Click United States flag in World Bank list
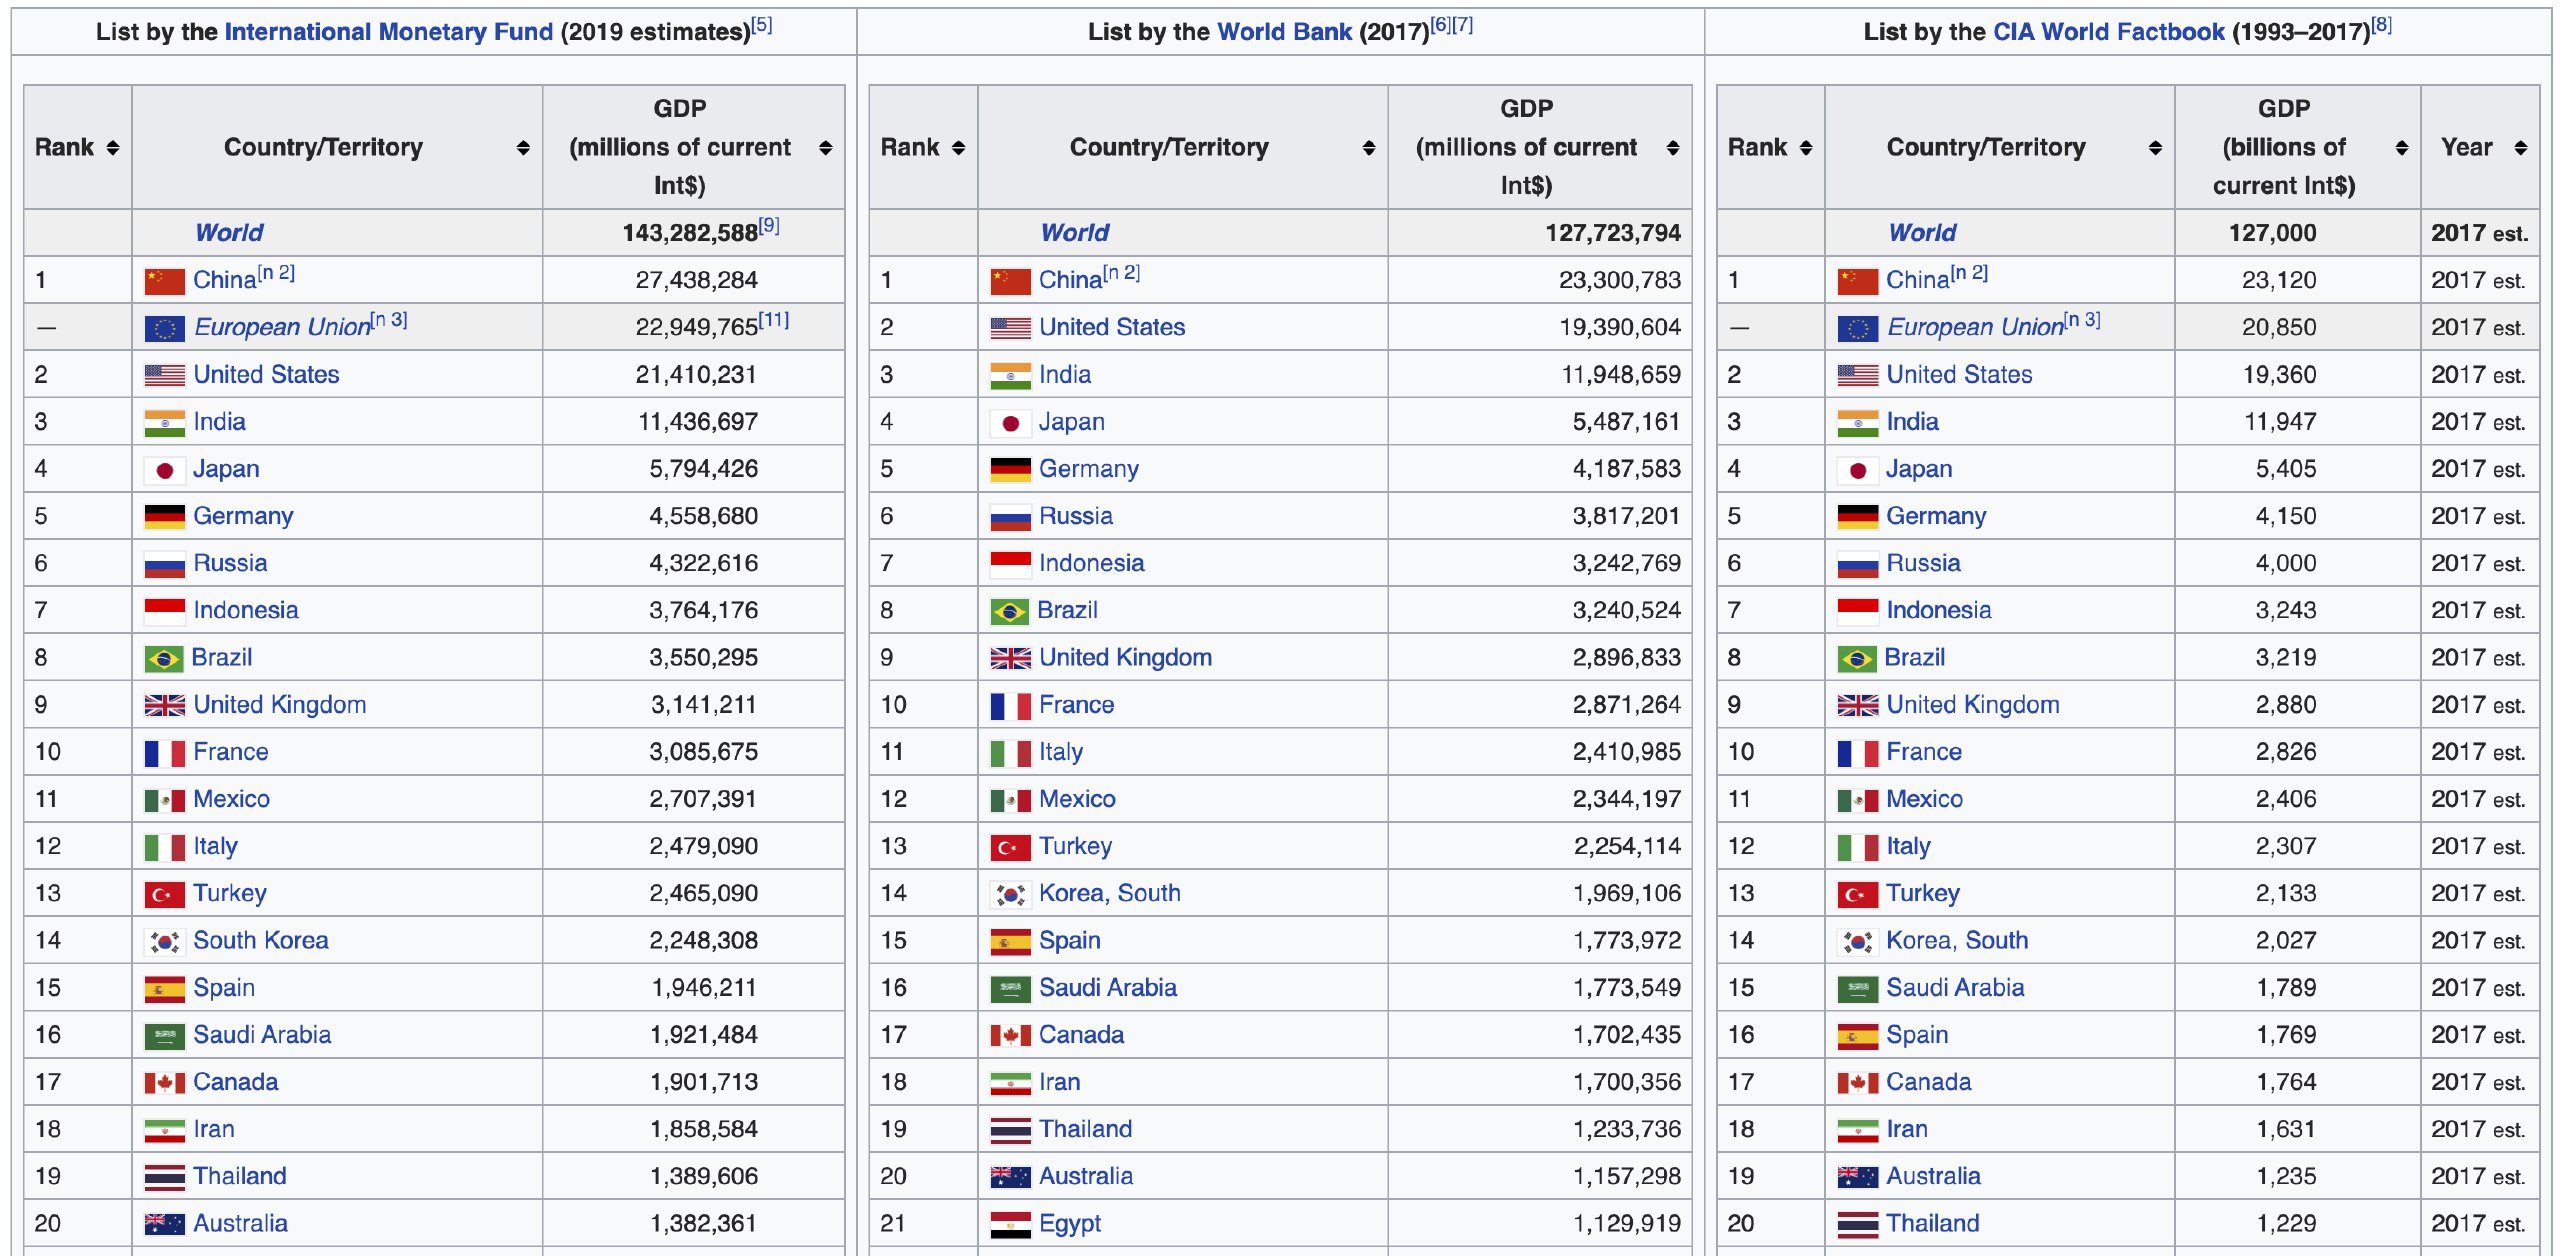This screenshot has width=2560, height=1256. (1010, 328)
